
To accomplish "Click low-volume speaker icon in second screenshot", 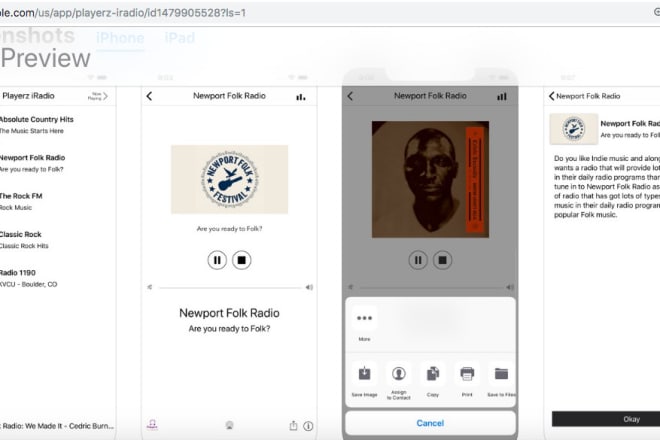I will [149, 287].
